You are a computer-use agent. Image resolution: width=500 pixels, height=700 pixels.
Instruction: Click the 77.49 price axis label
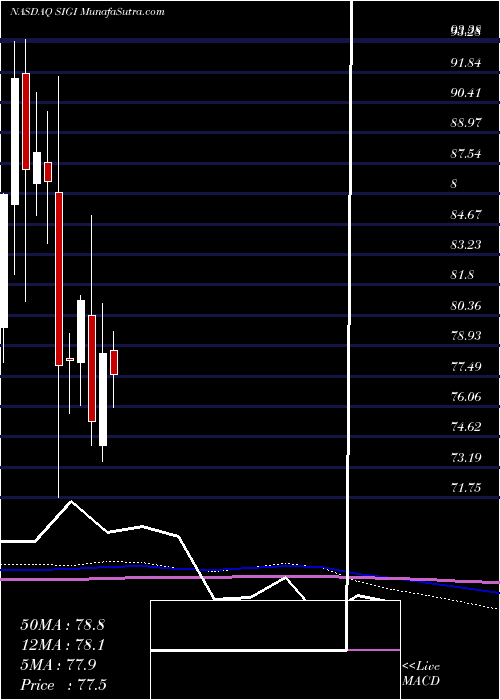(466, 367)
